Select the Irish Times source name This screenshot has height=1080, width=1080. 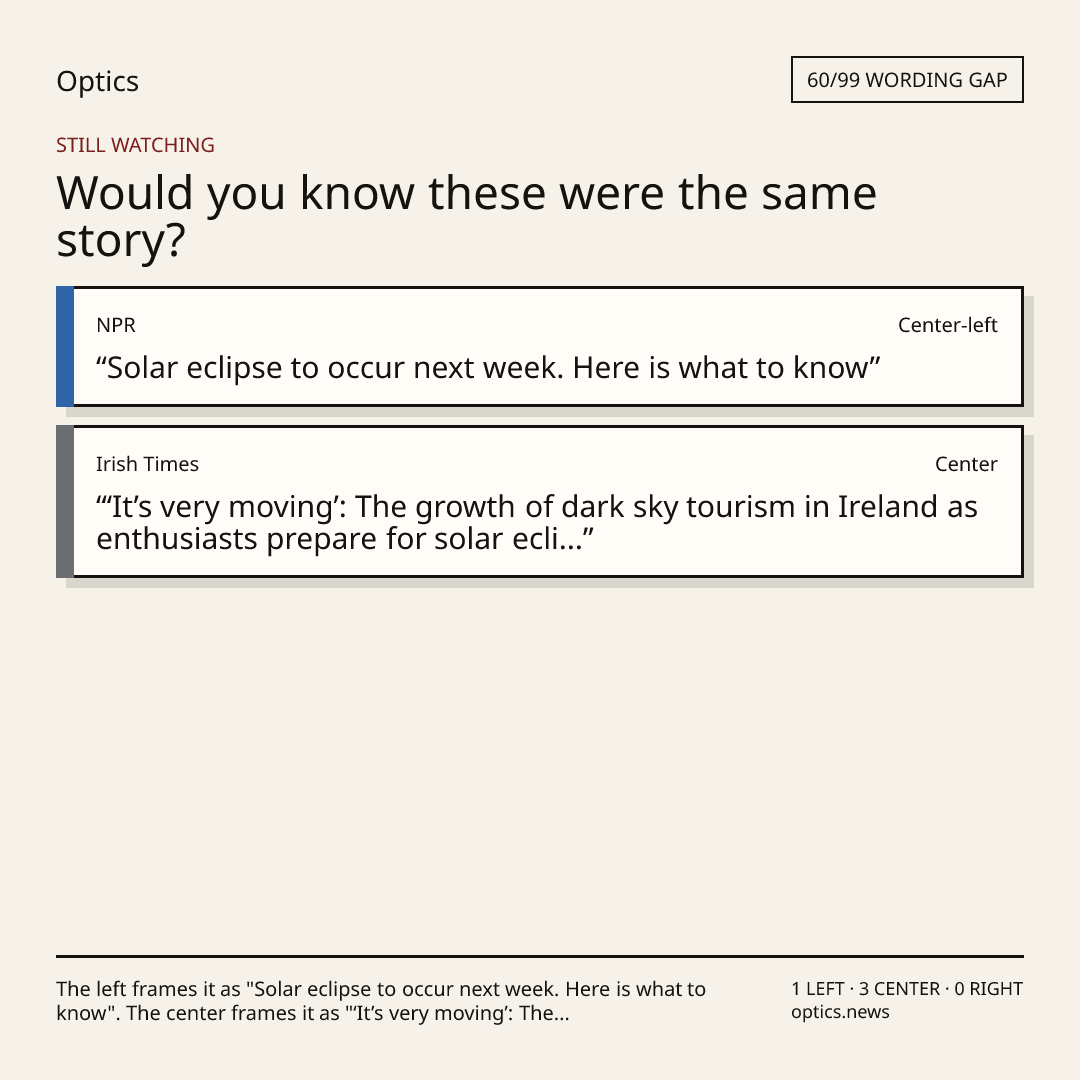click(x=147, y=464)
